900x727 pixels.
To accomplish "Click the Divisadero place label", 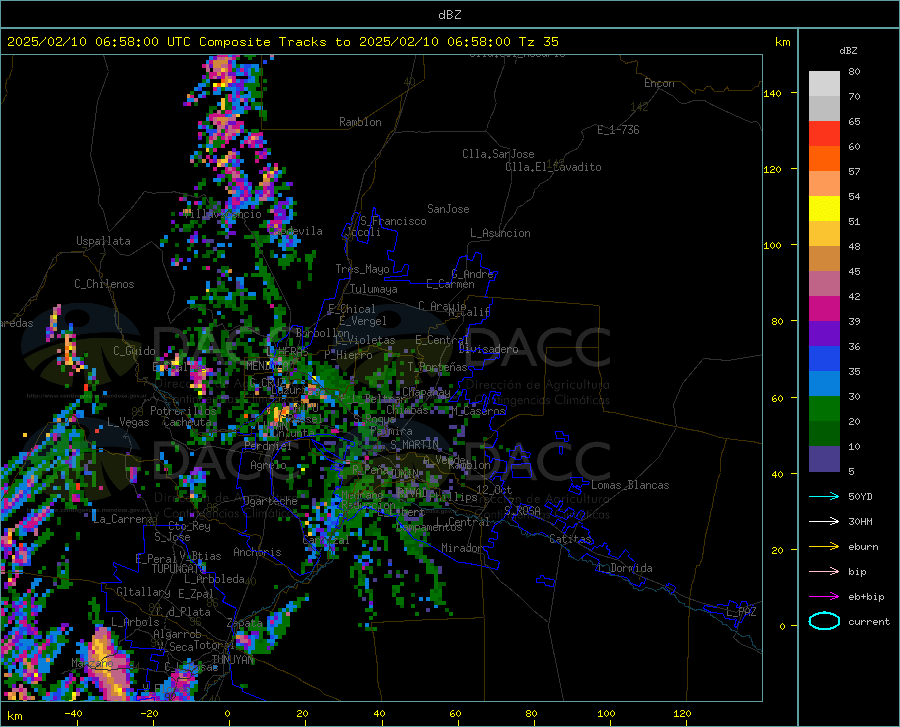I will [488, 349].
